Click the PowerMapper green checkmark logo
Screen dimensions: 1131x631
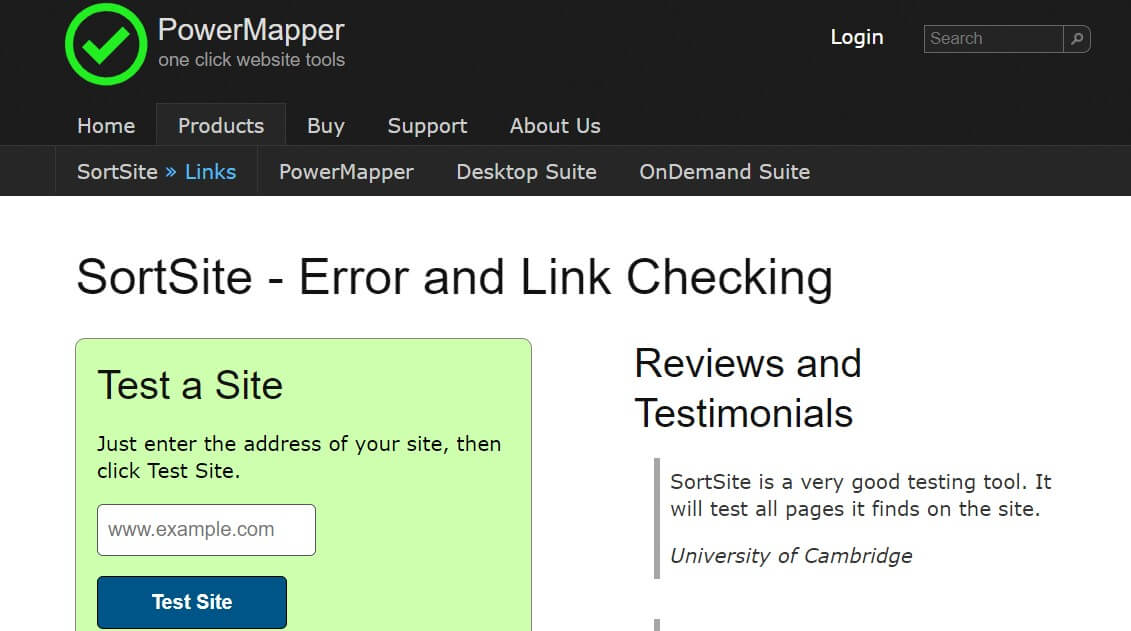(105, 44)
